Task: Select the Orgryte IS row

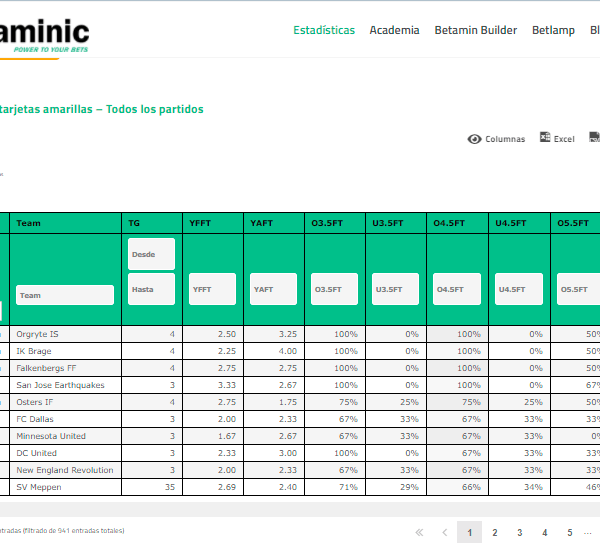Action: (x=65, y=334)
